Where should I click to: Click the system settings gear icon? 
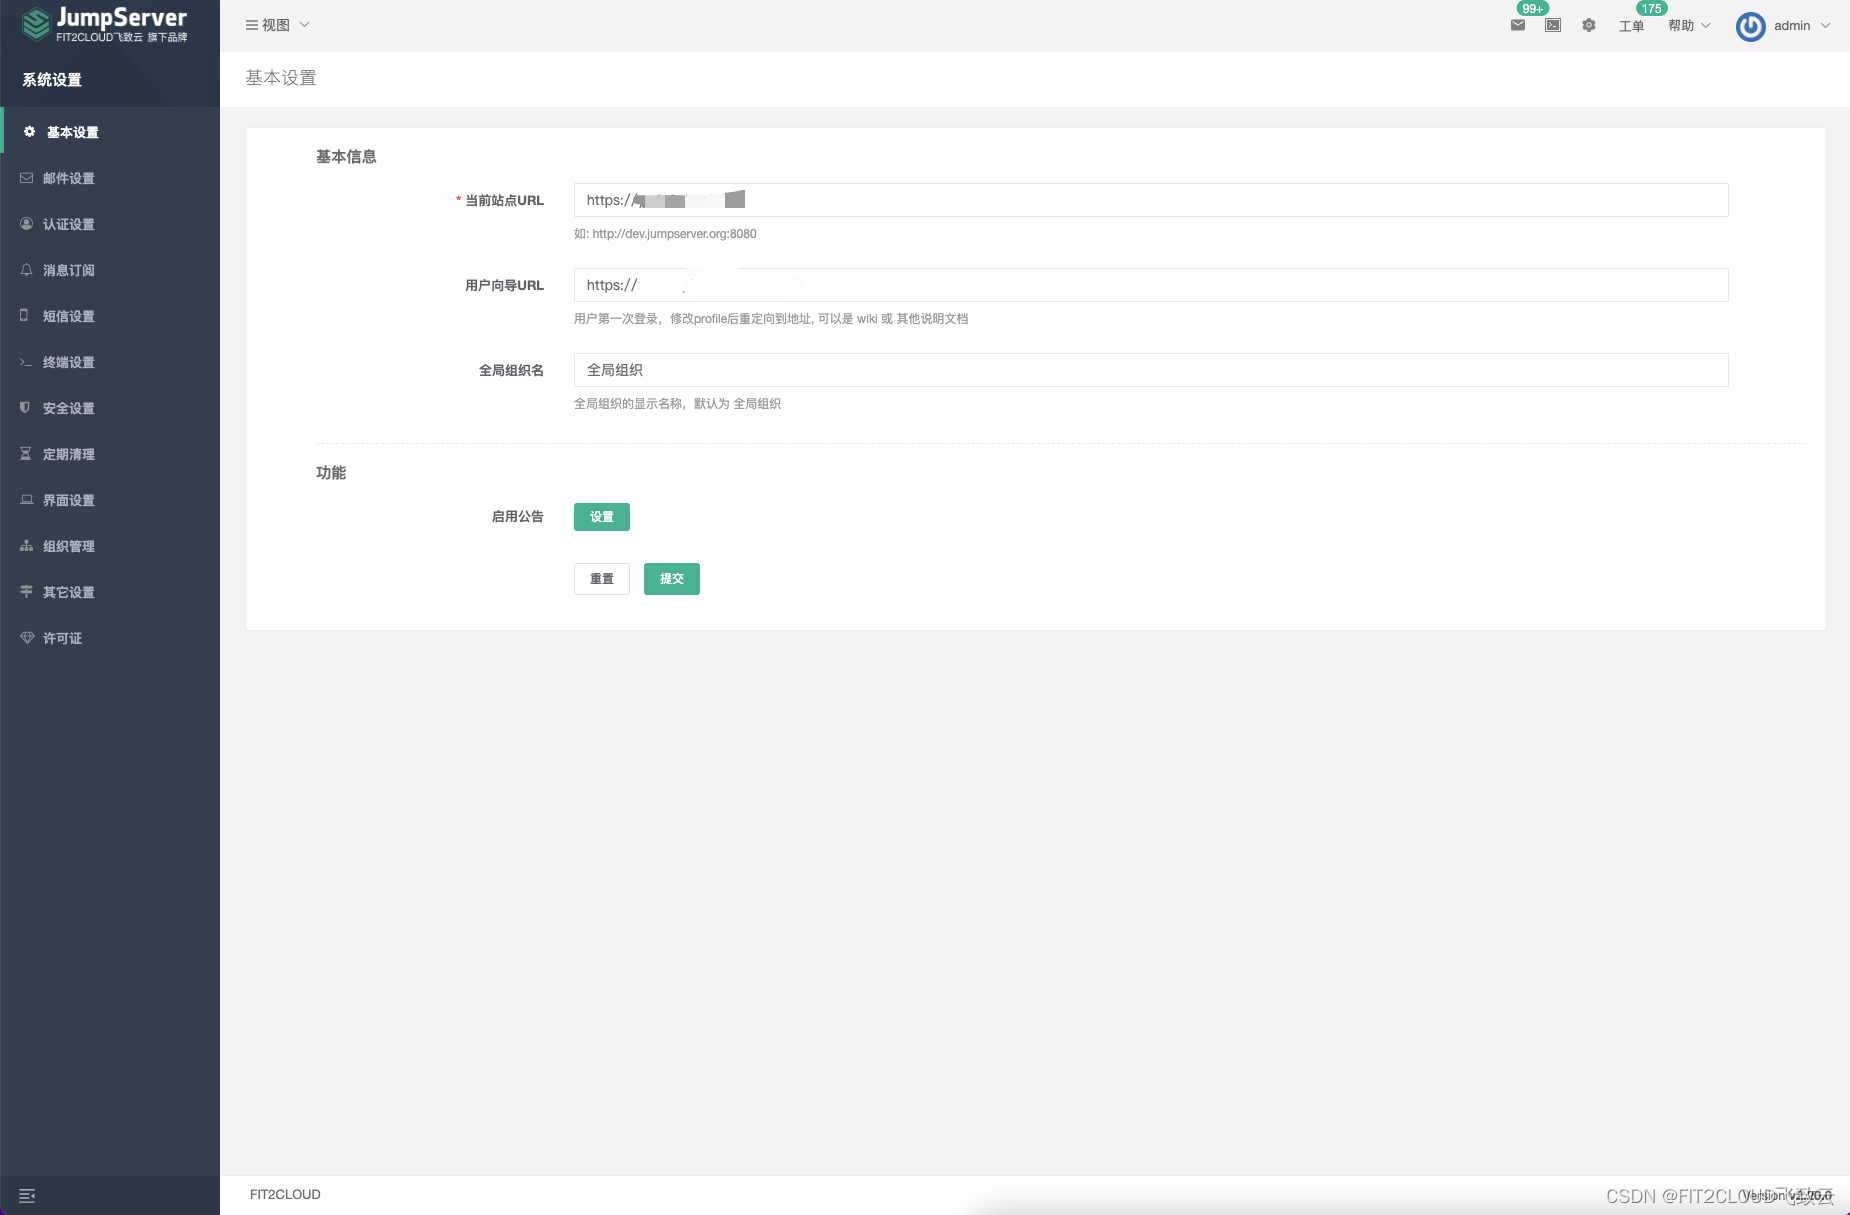(1589, 25)
